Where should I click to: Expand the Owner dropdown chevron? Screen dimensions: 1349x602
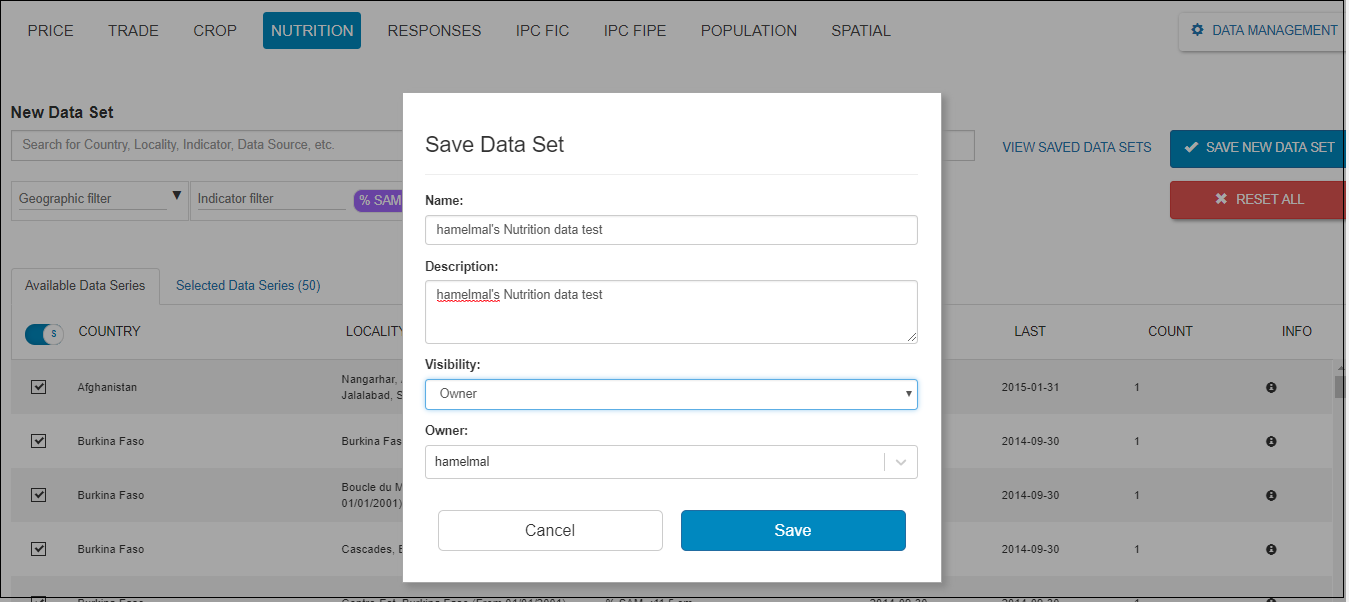(x=901, y=462)
